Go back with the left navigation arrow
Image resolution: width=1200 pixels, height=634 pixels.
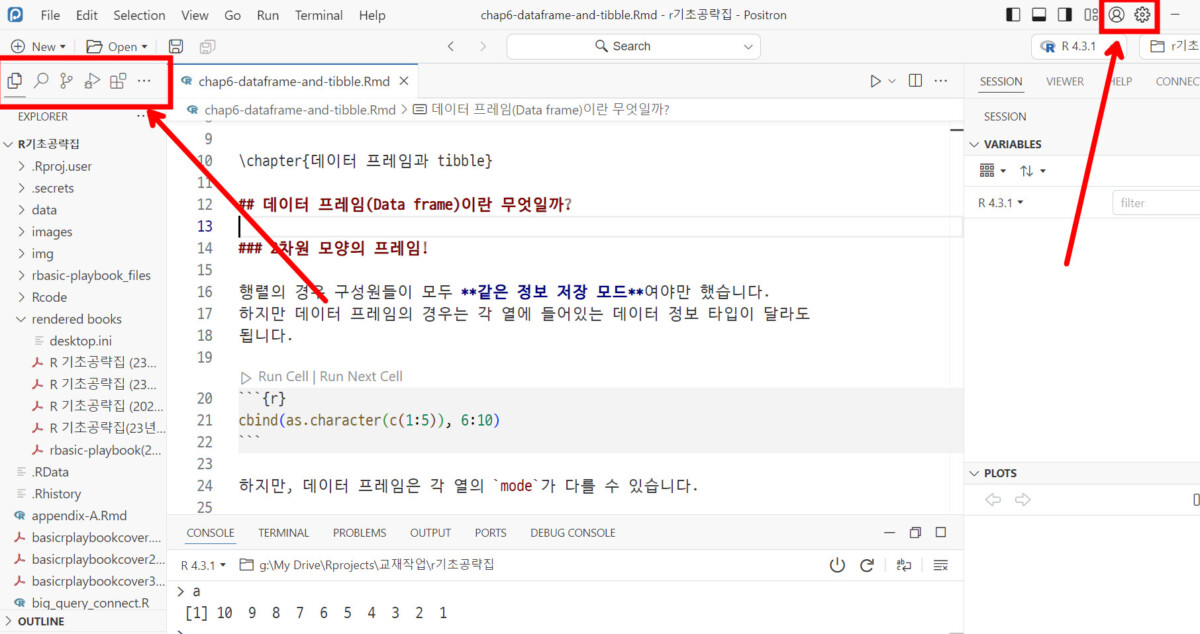(451, 46)
